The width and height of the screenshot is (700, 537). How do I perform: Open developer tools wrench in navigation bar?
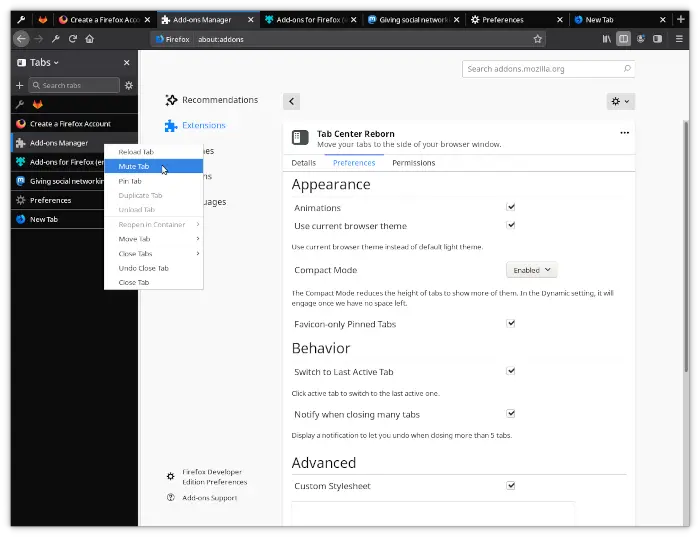[56, 39]
